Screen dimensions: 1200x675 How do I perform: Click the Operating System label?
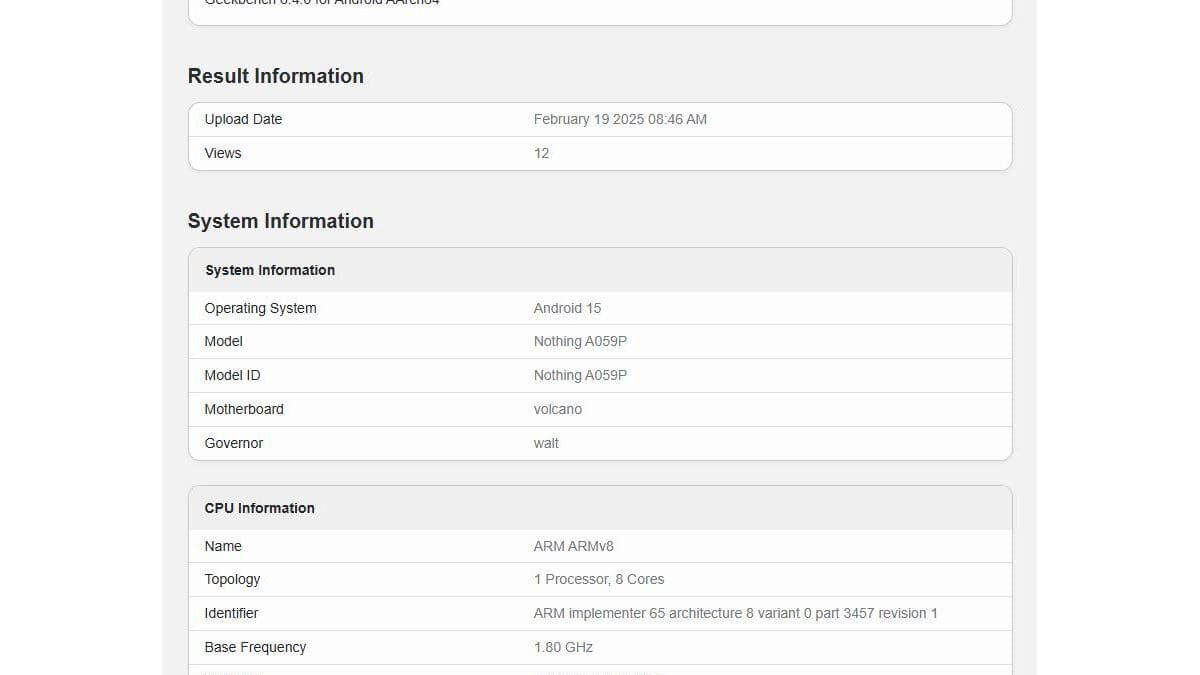pyautogui.click(x=260, y=308)
